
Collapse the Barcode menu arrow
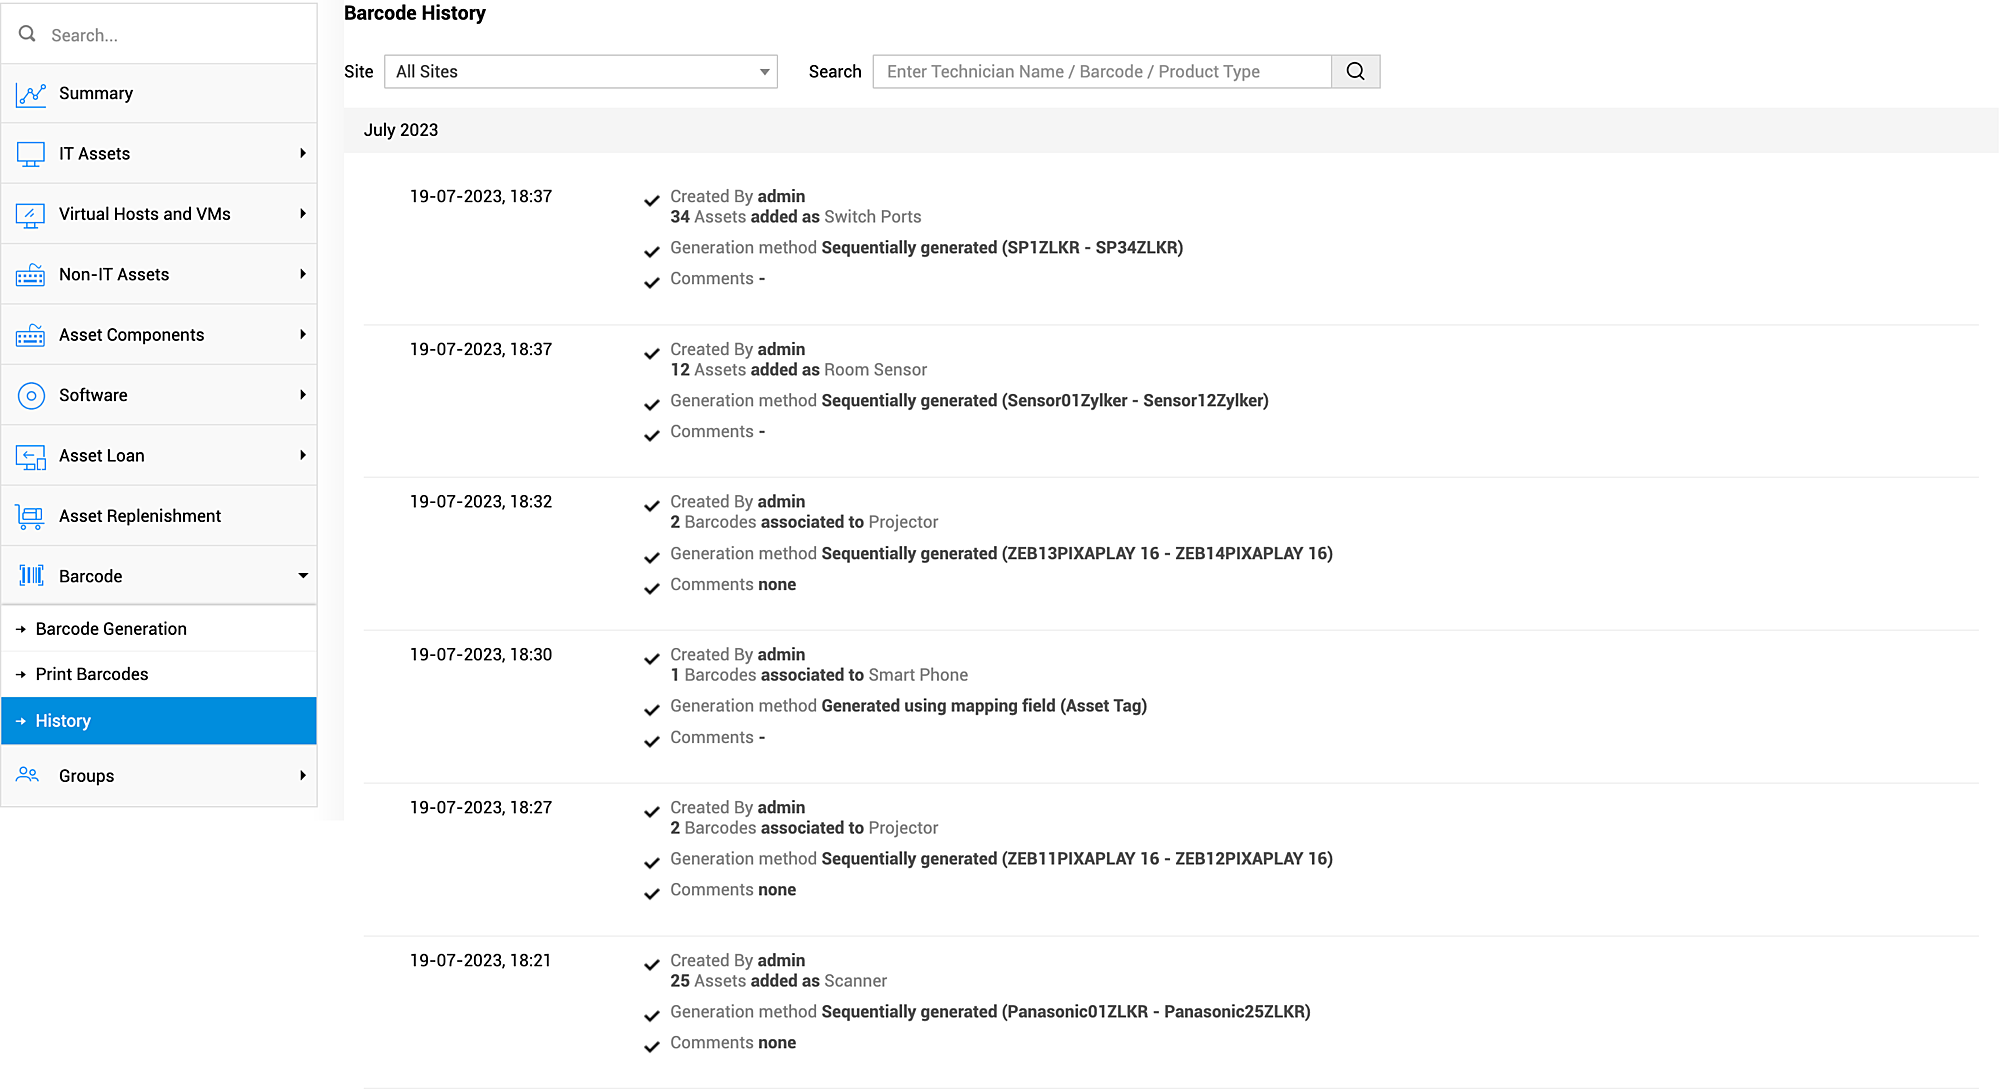tap(302, 576)
